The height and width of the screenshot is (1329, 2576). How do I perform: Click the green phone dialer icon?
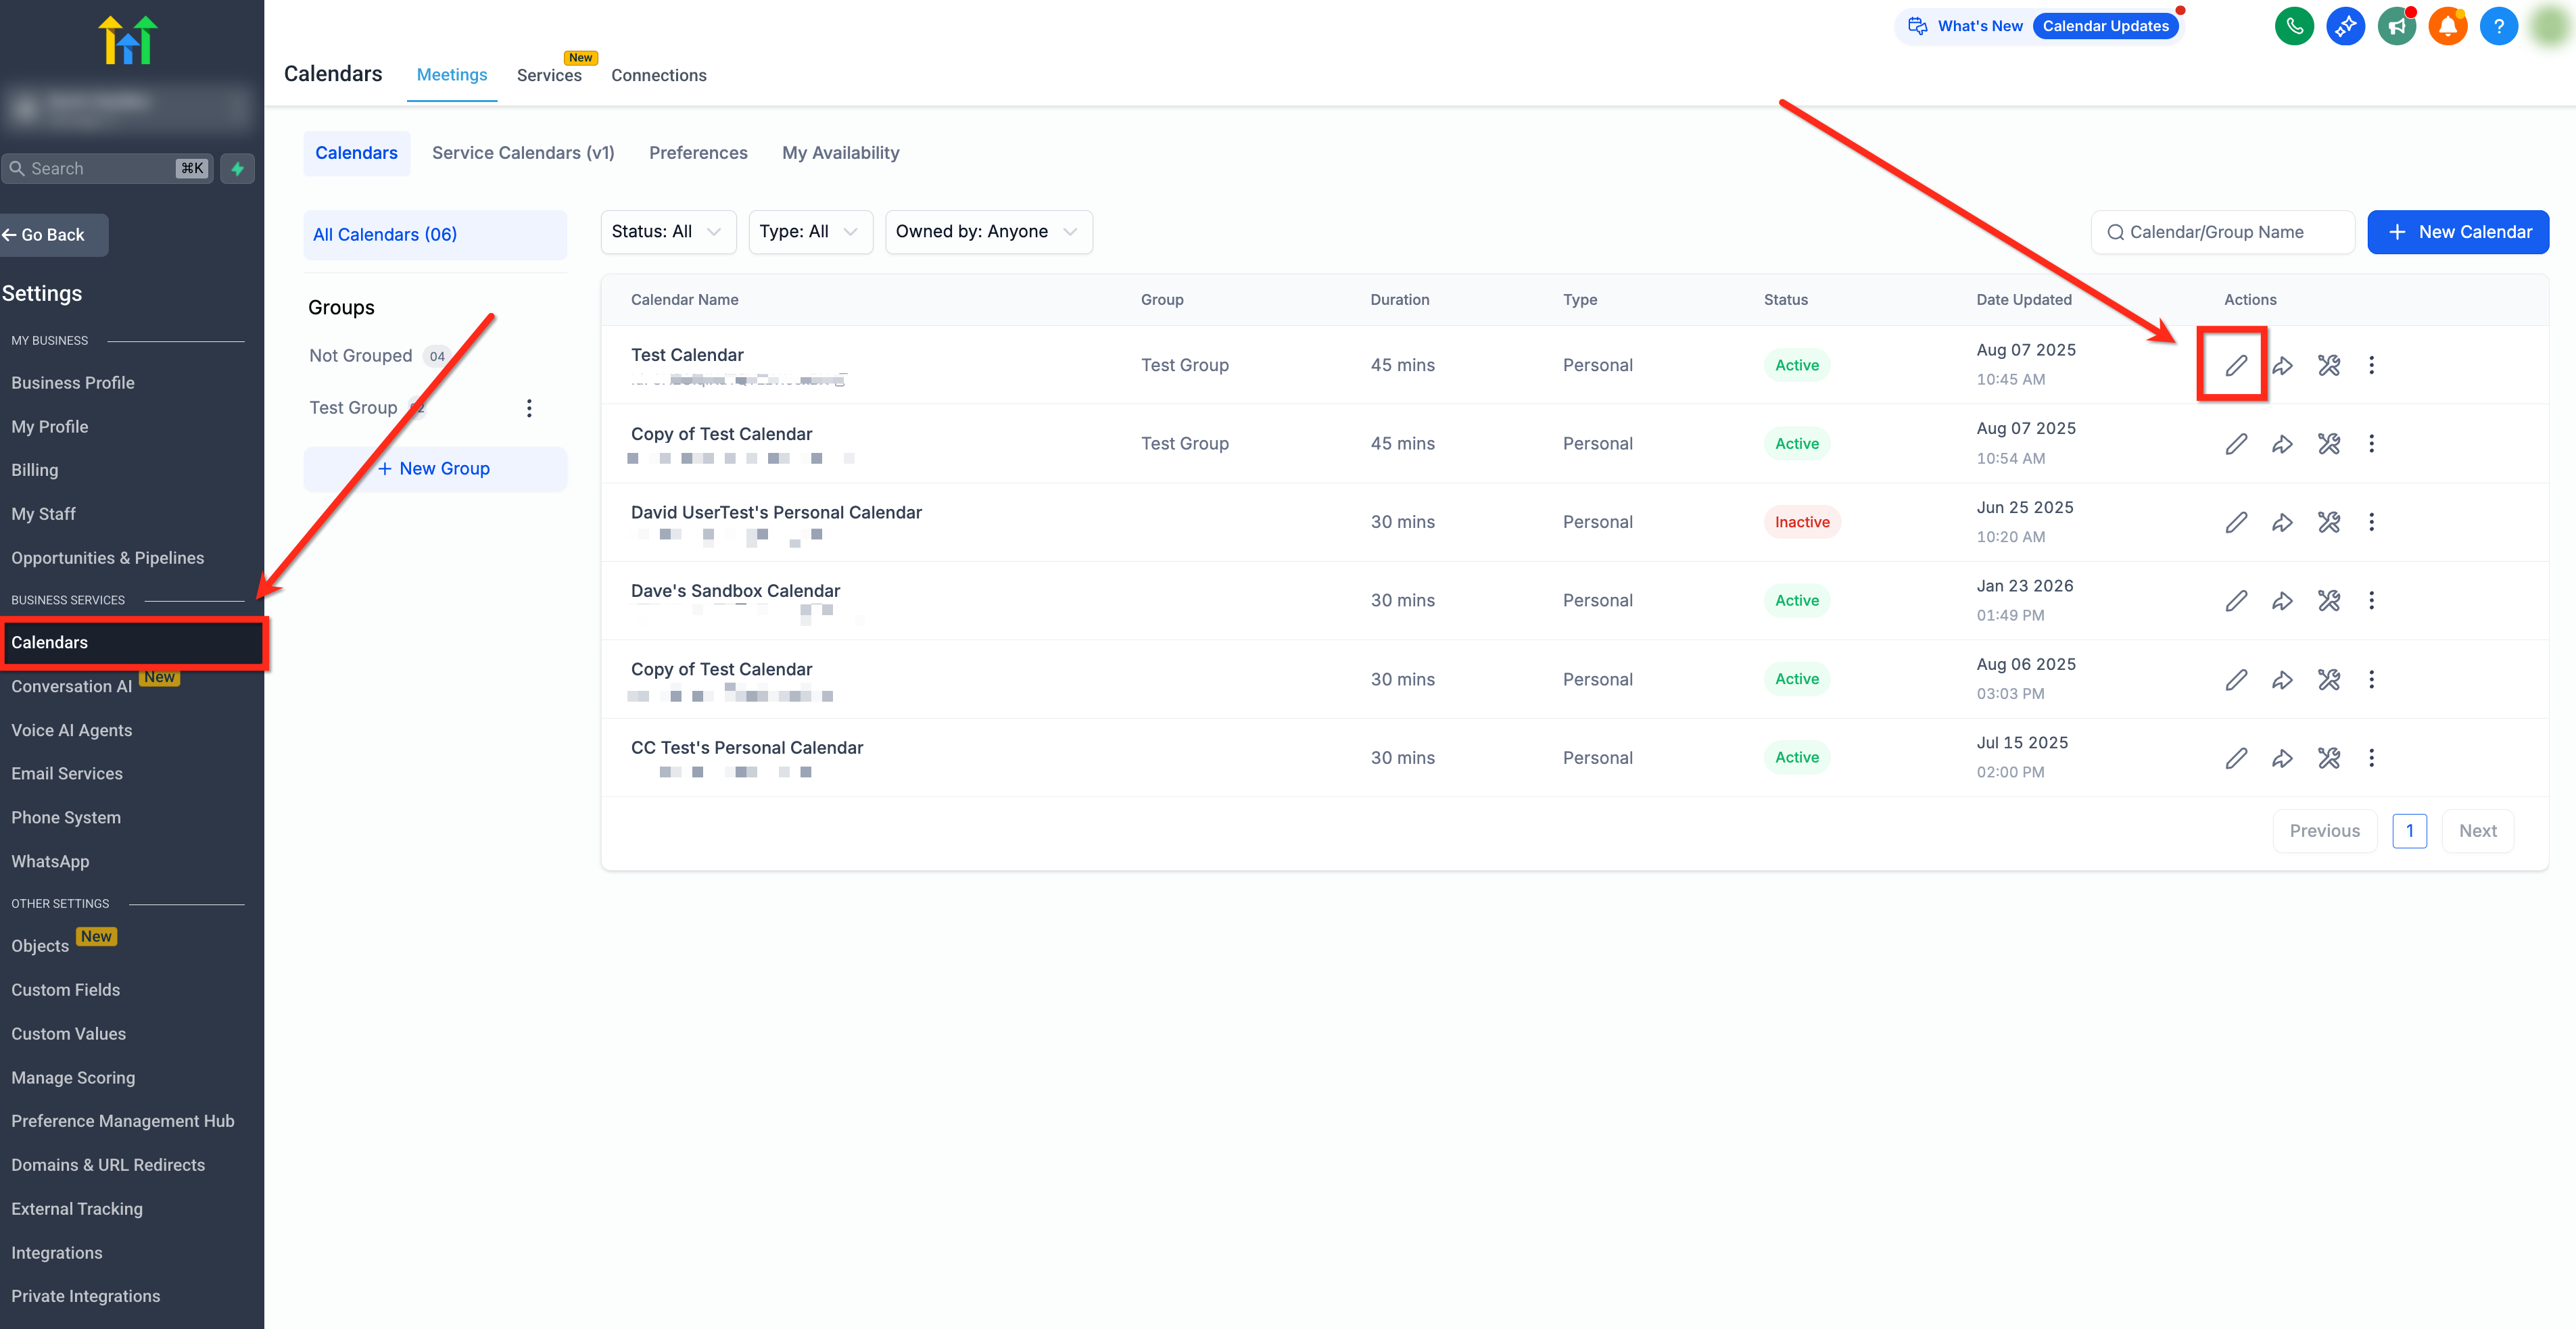tap(2294, 26)
